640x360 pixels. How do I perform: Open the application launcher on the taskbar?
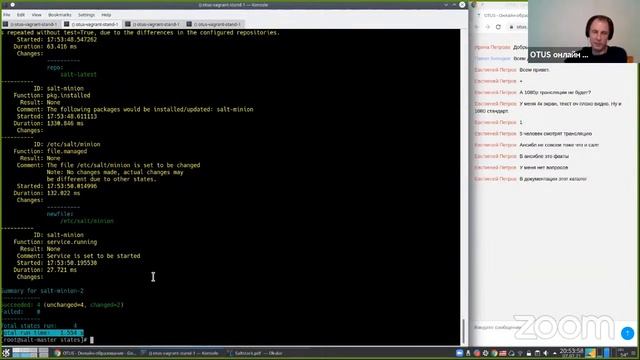(x=6, y=353)
